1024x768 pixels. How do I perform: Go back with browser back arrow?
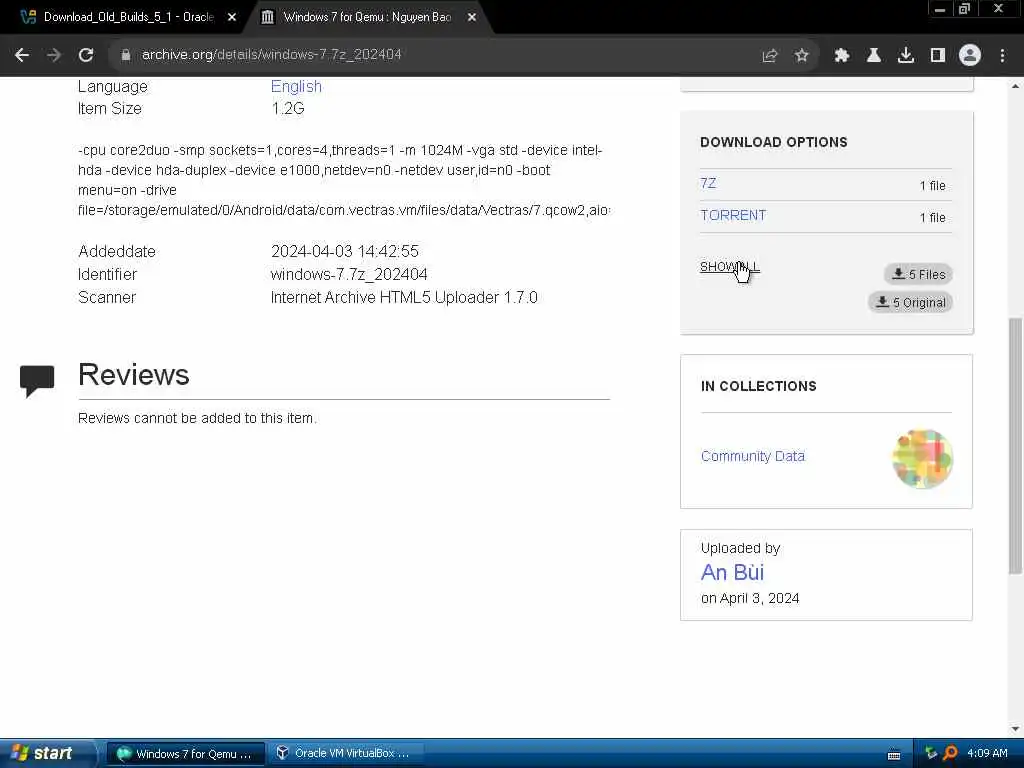coord(22,55)
